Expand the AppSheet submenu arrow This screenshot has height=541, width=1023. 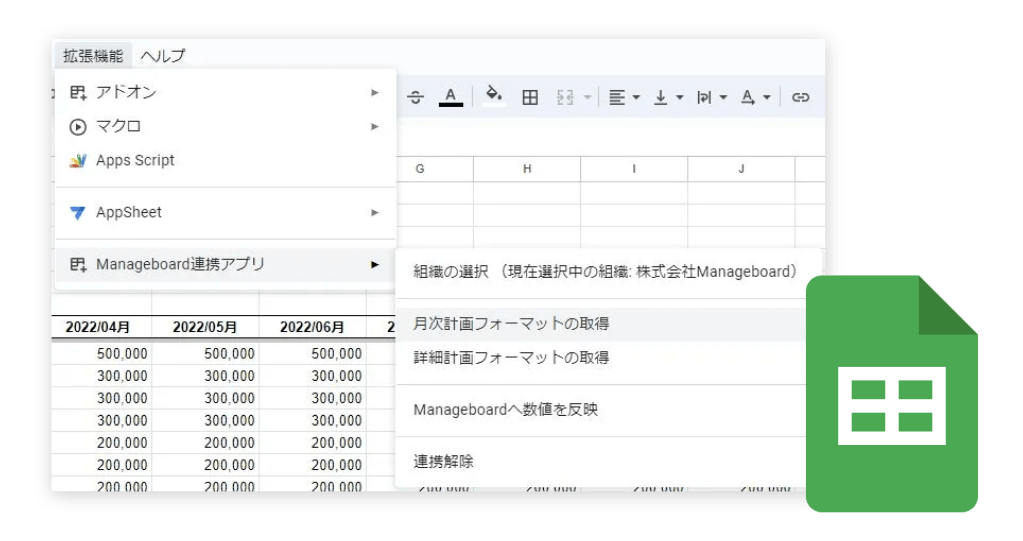pos(374,213)
